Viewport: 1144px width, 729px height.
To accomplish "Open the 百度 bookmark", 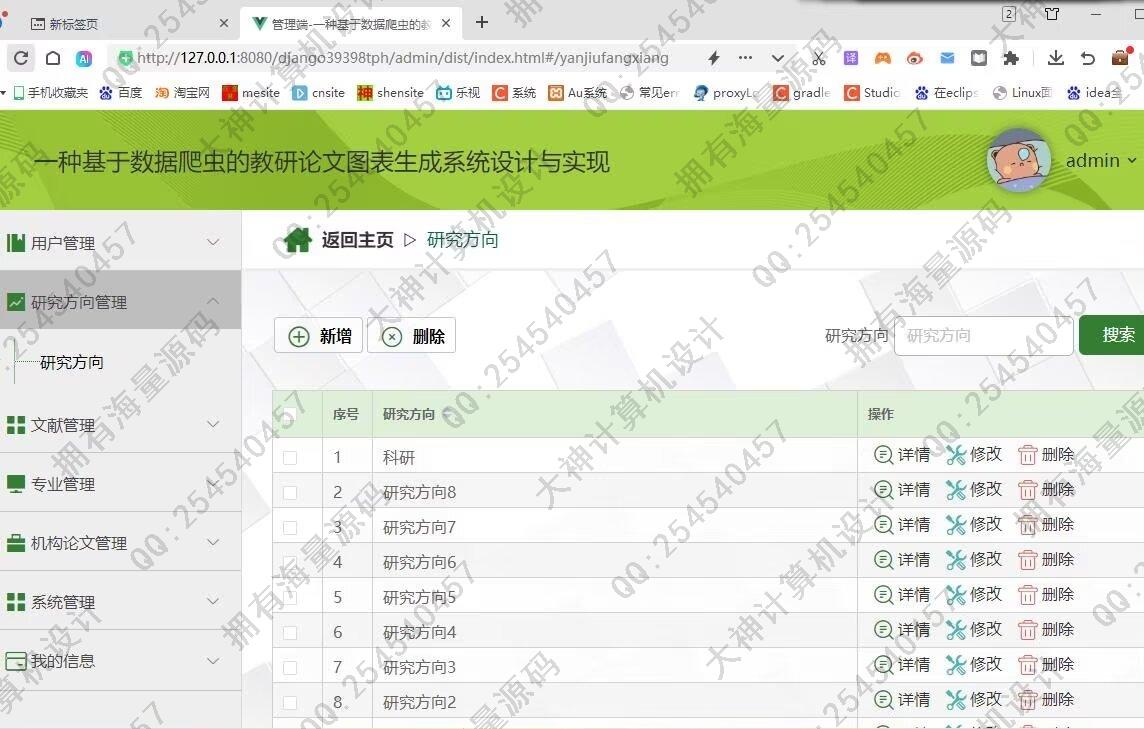I will pos(121,93).
